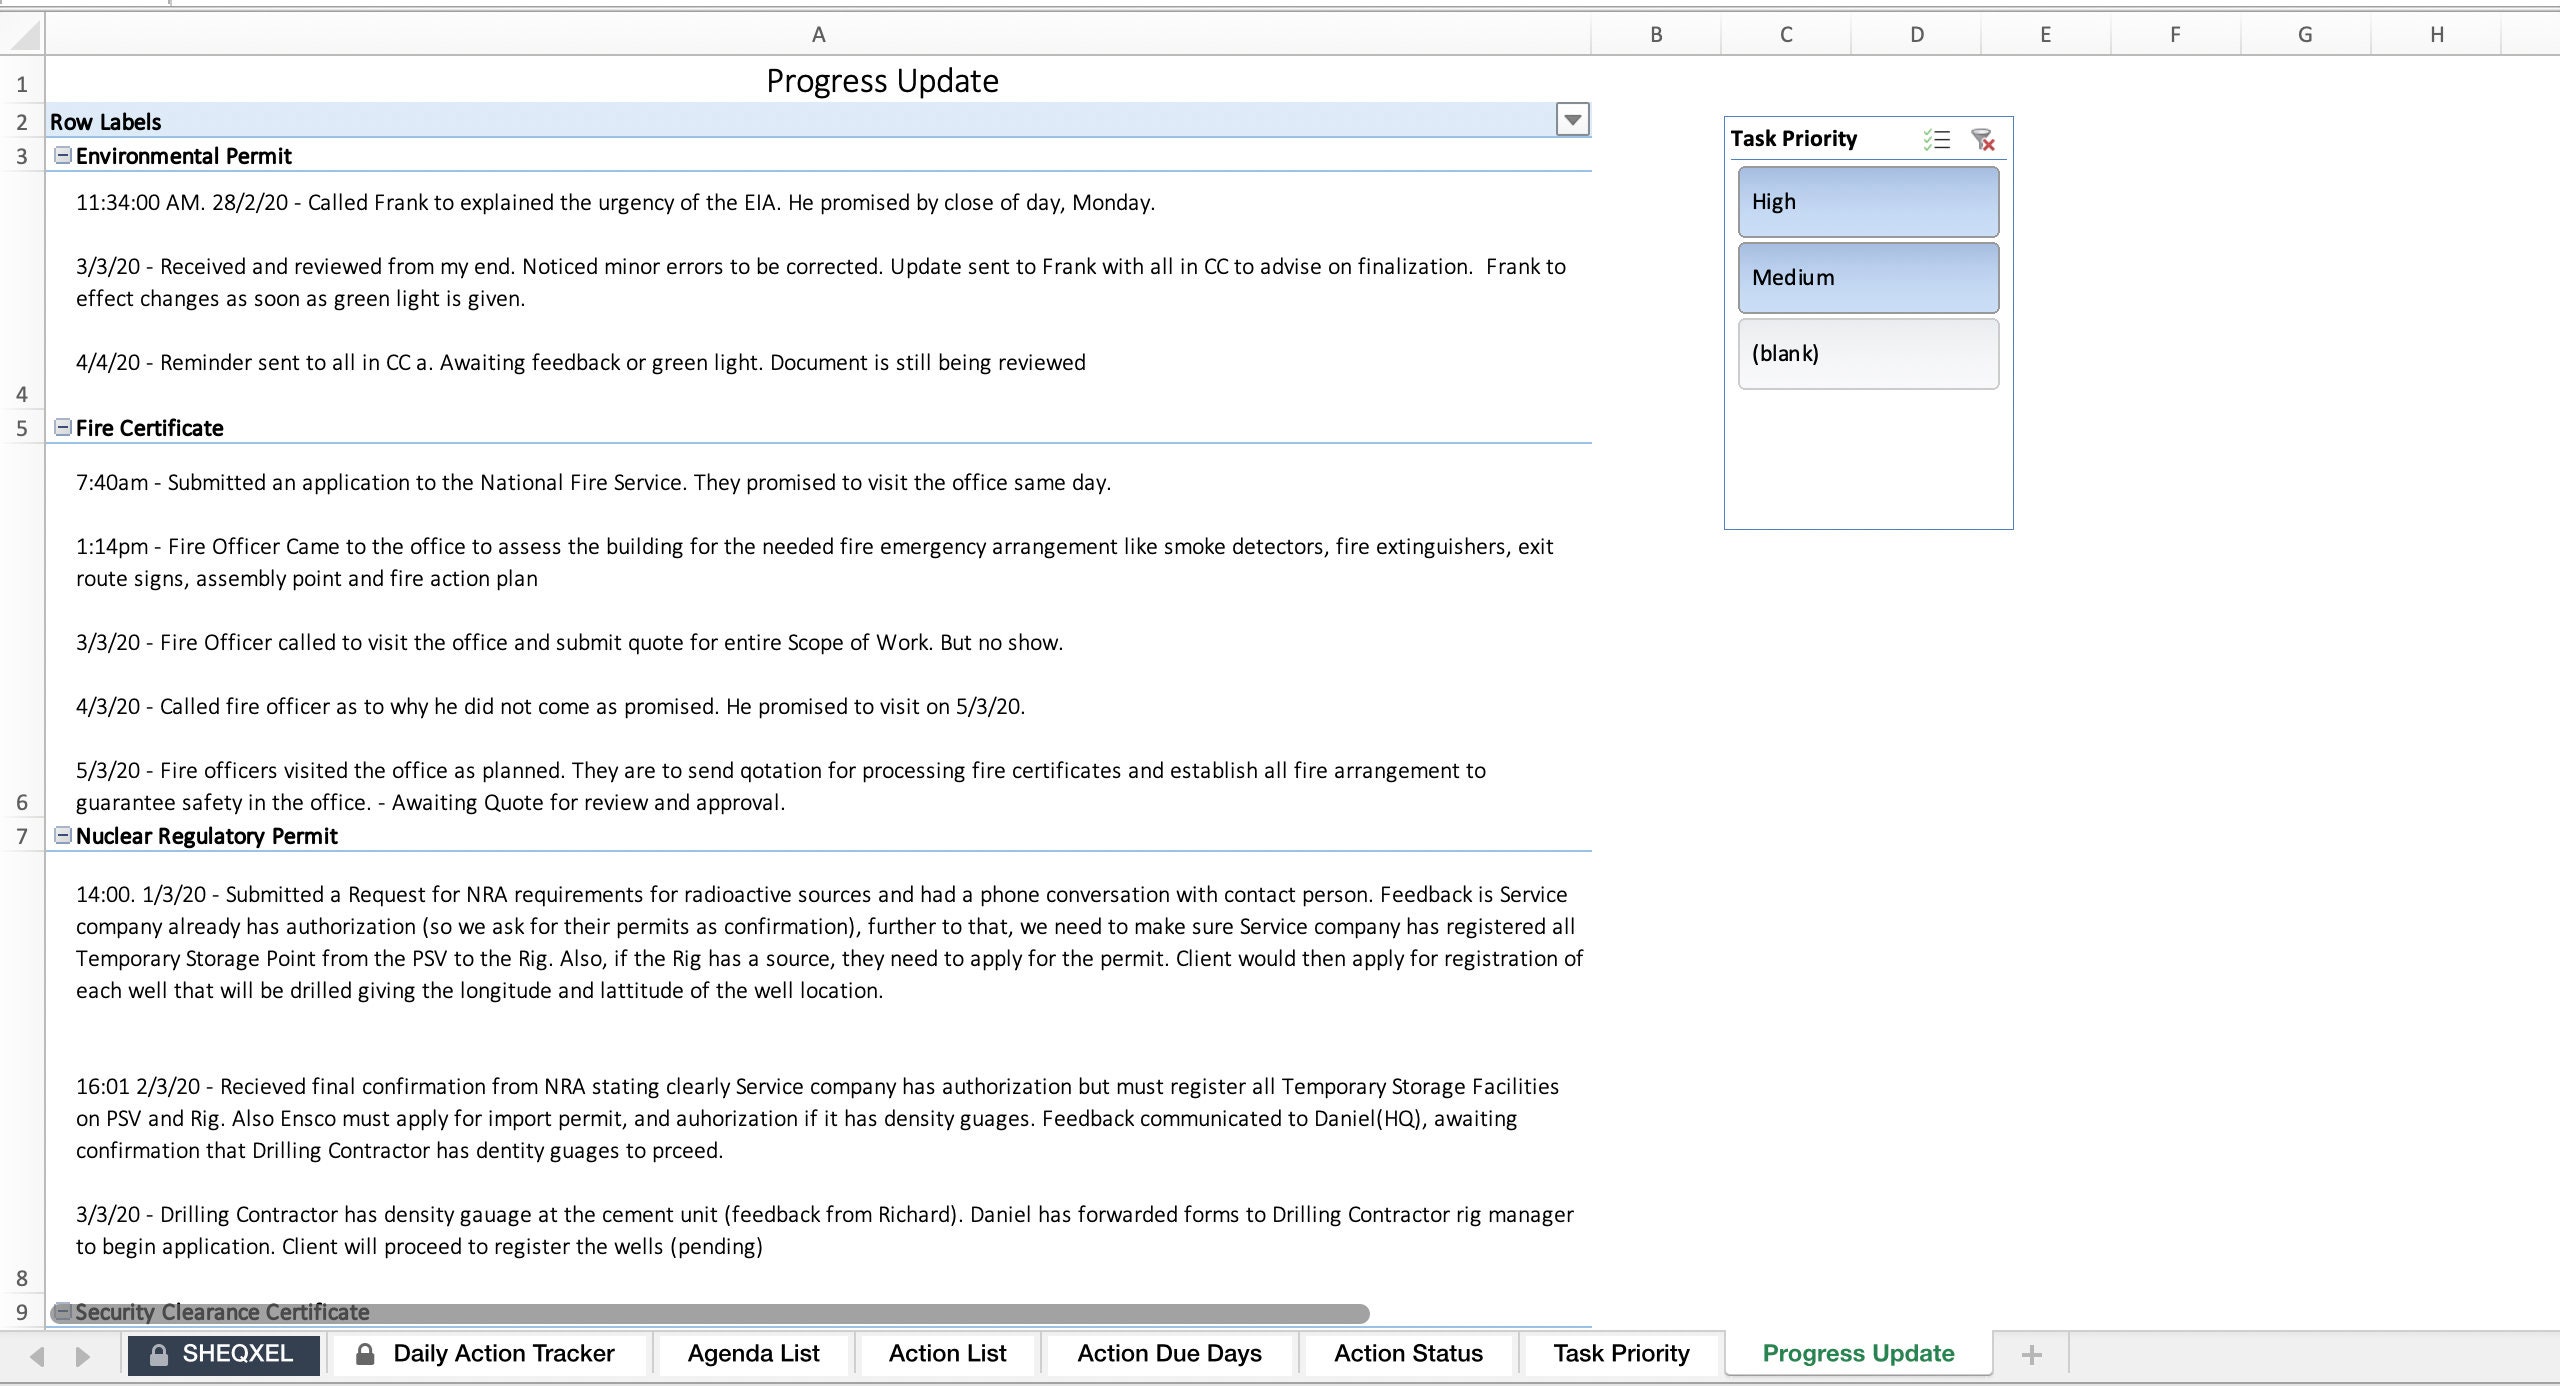Click the Action Status sheet label
This screenshot has height=1386, width=2560.
[1408, 1353]
